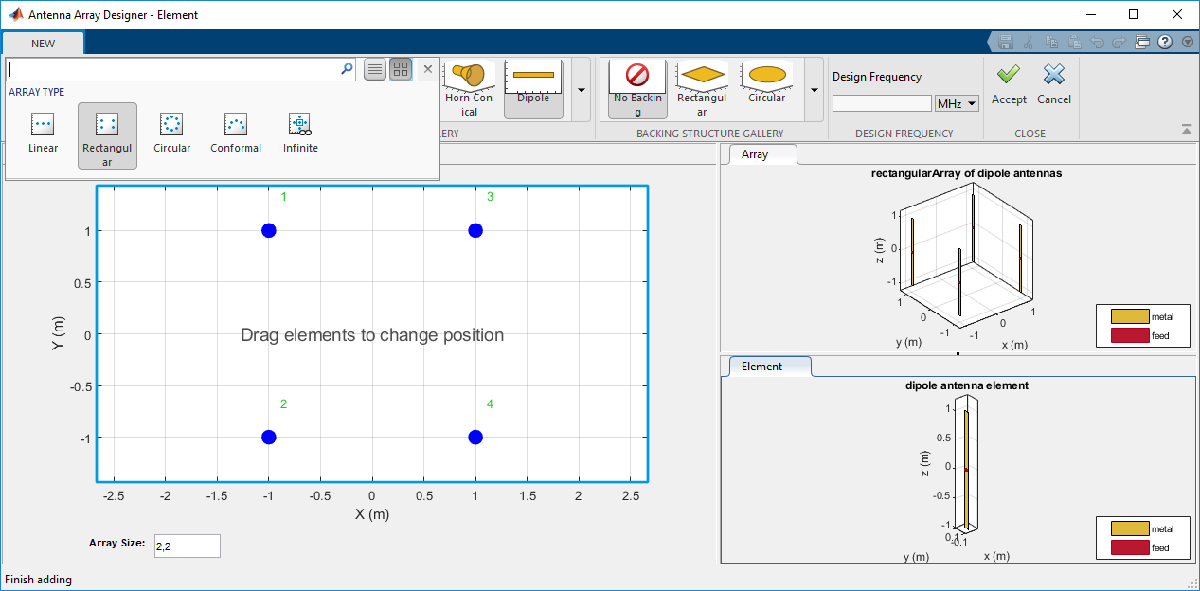Click the Cut scissors icon

tap(1030, 43)
